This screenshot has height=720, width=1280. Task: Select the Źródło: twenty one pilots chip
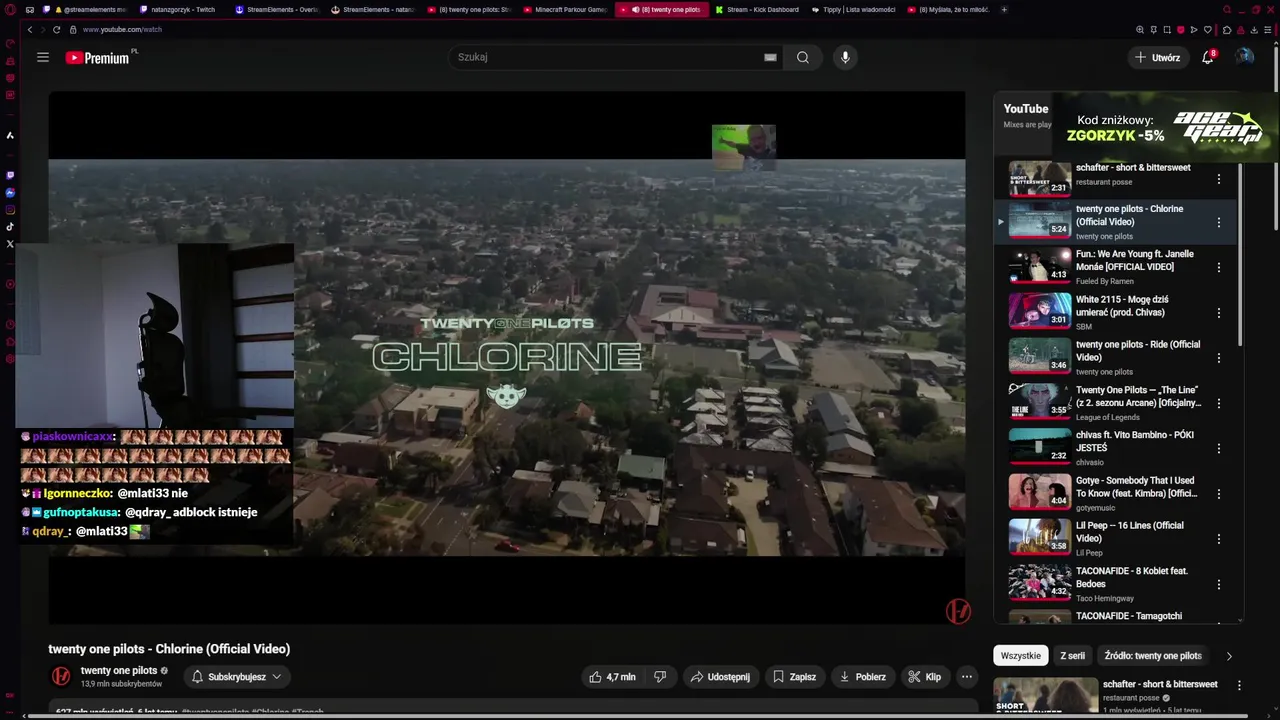tap(1153, 656)
